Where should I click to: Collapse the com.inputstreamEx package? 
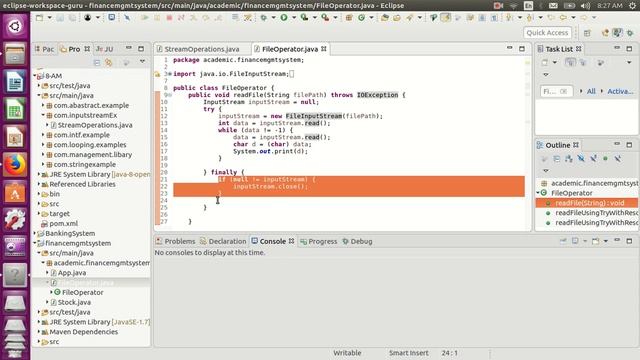[43, 115]
